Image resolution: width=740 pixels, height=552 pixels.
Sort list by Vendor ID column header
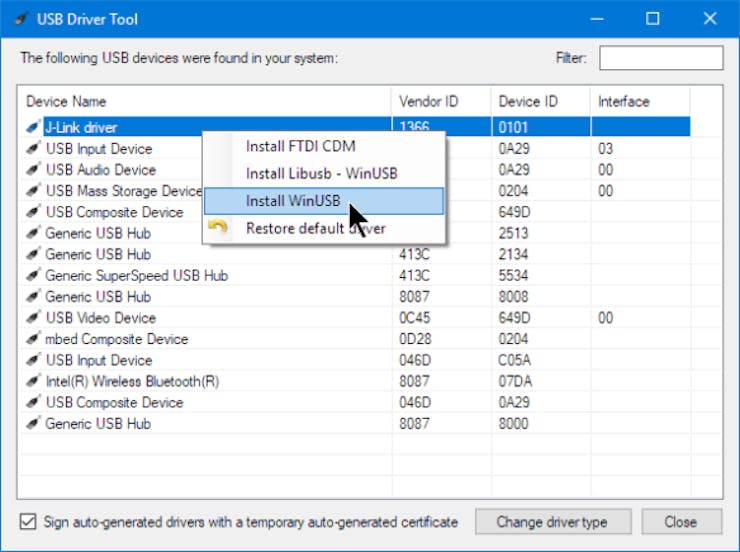[x=427, y=101]
